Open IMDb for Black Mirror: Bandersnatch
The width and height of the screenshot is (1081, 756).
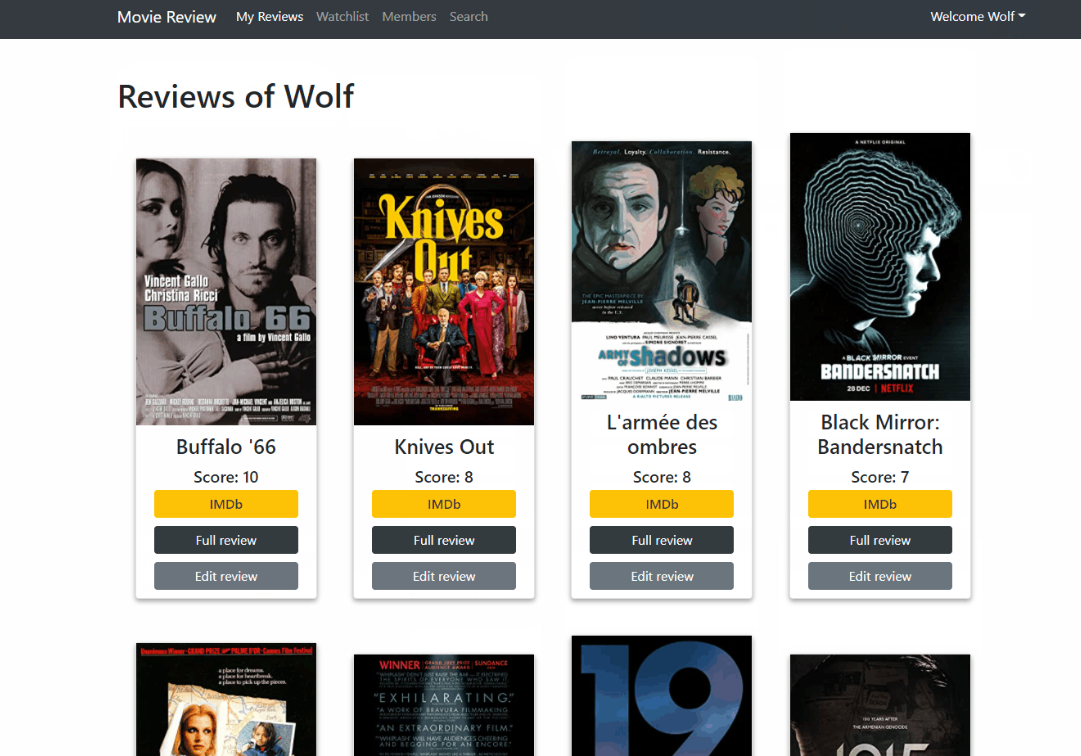(880, 504)
